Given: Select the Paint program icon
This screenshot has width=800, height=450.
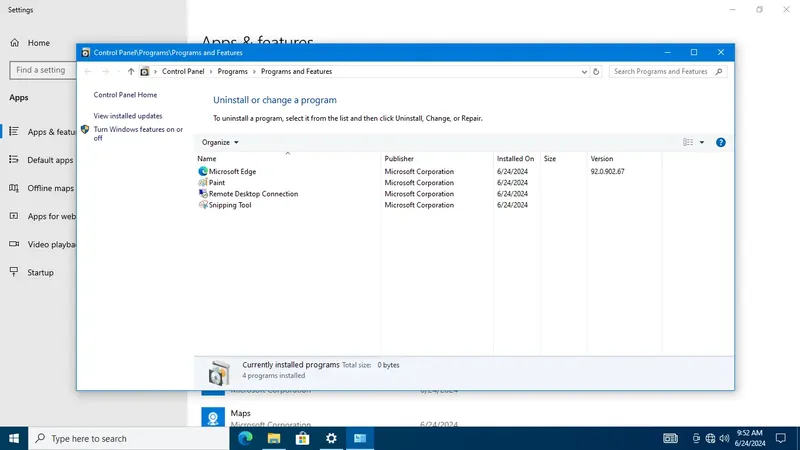Looking at the screenshot, I should point(203,183).
